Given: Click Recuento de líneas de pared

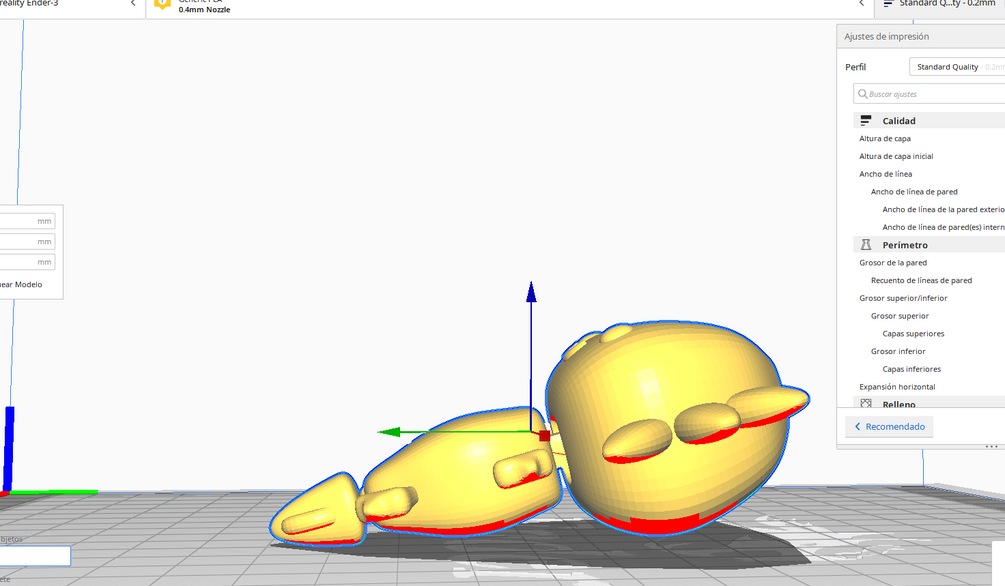Looking at the screenshot, I should tap(921, 281).
